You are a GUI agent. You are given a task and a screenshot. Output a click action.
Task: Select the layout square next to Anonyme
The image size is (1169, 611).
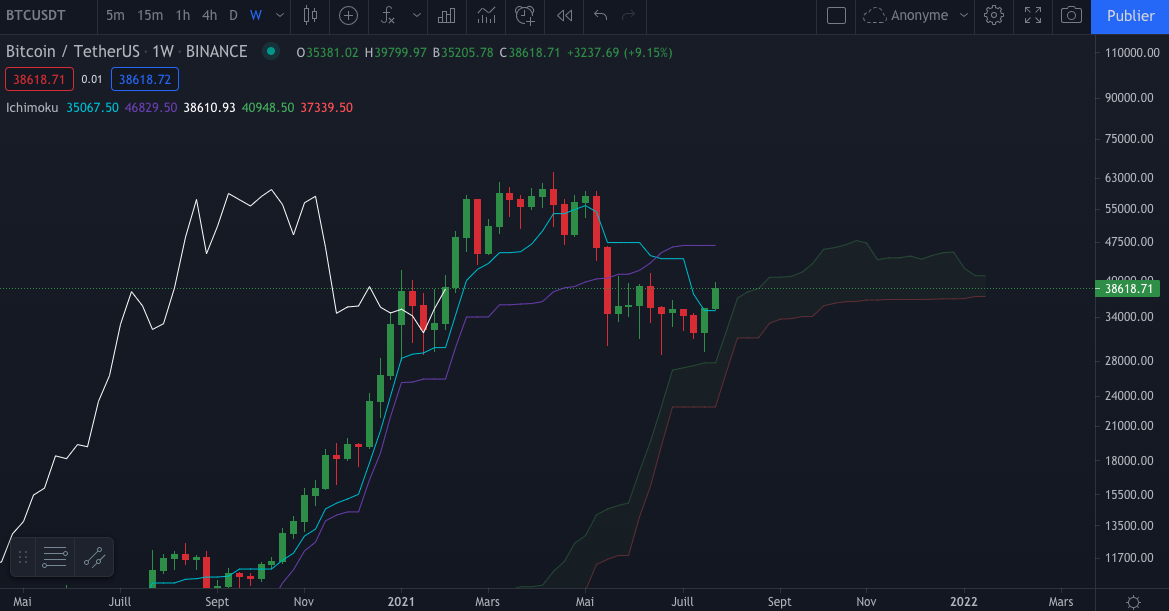(x=836, y=16)
